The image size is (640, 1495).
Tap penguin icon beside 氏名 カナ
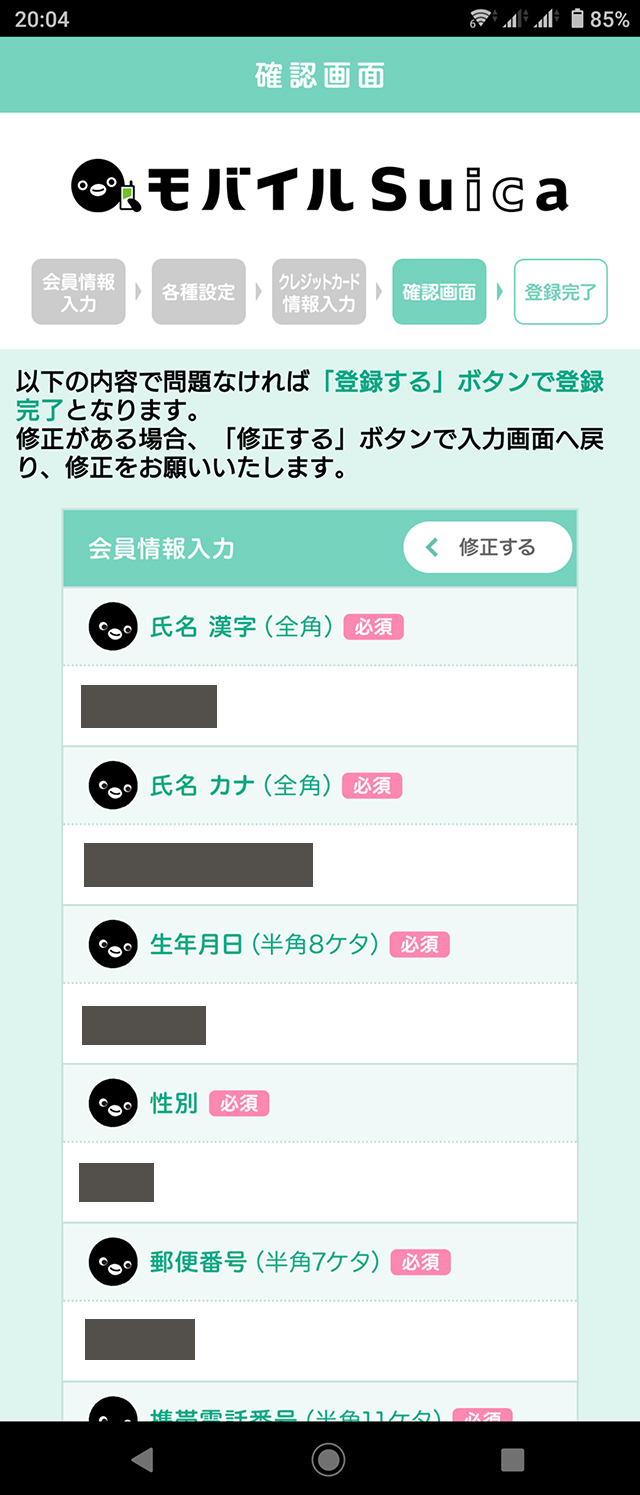point(113,786)
